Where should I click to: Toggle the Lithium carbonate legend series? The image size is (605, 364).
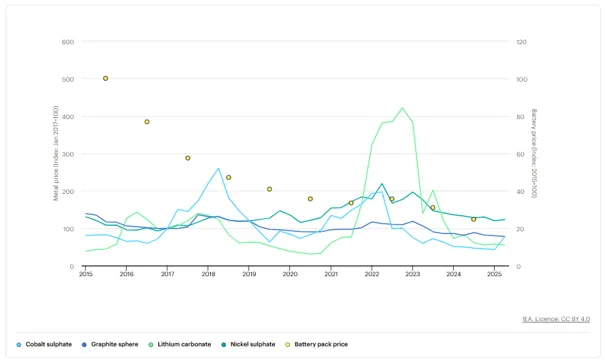[x=180, y=344]
